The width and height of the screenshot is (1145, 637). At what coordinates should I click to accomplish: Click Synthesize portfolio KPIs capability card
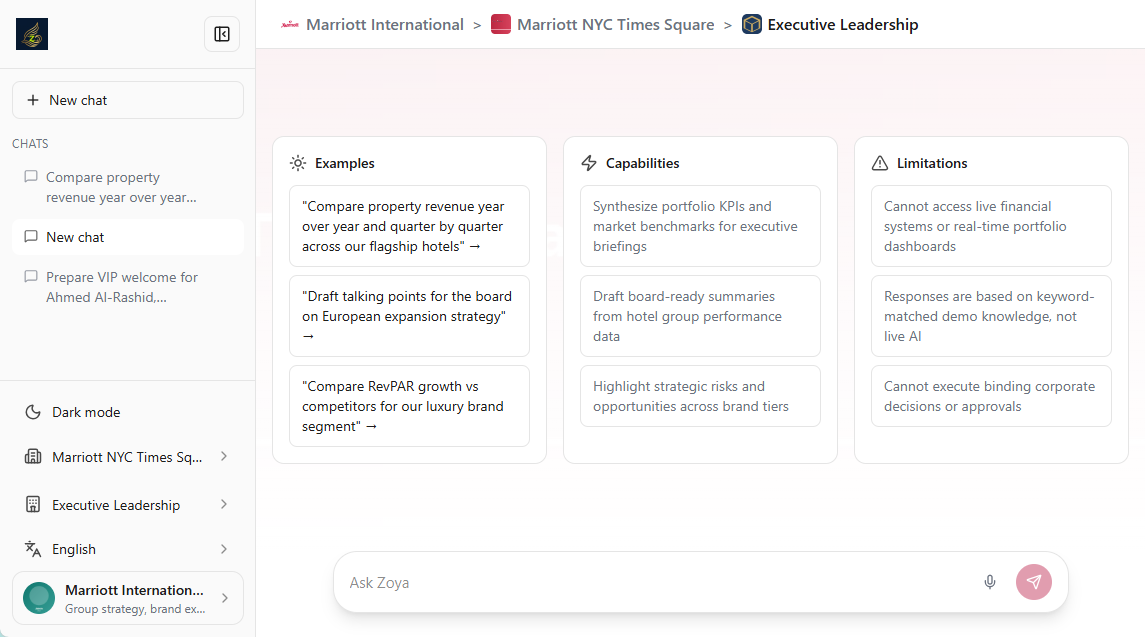click(700, 226)
